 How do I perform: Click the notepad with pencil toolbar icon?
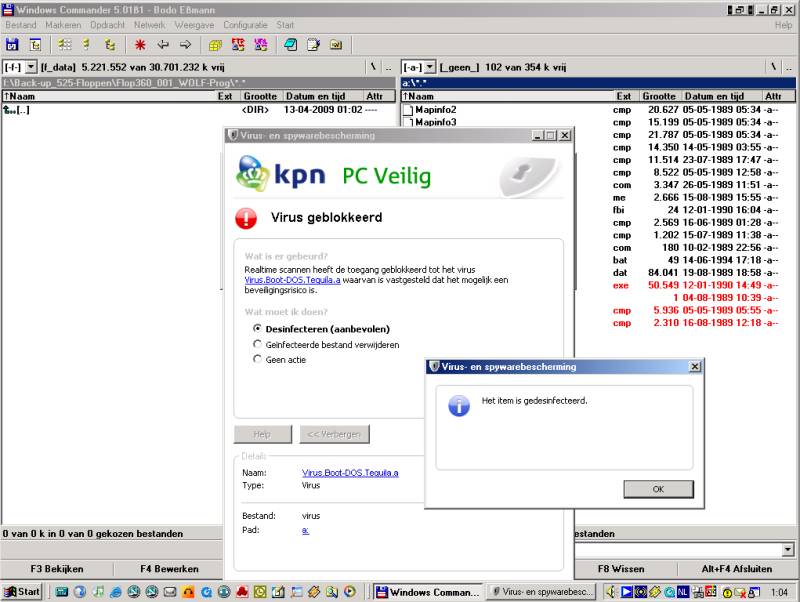tap(313, 45)
